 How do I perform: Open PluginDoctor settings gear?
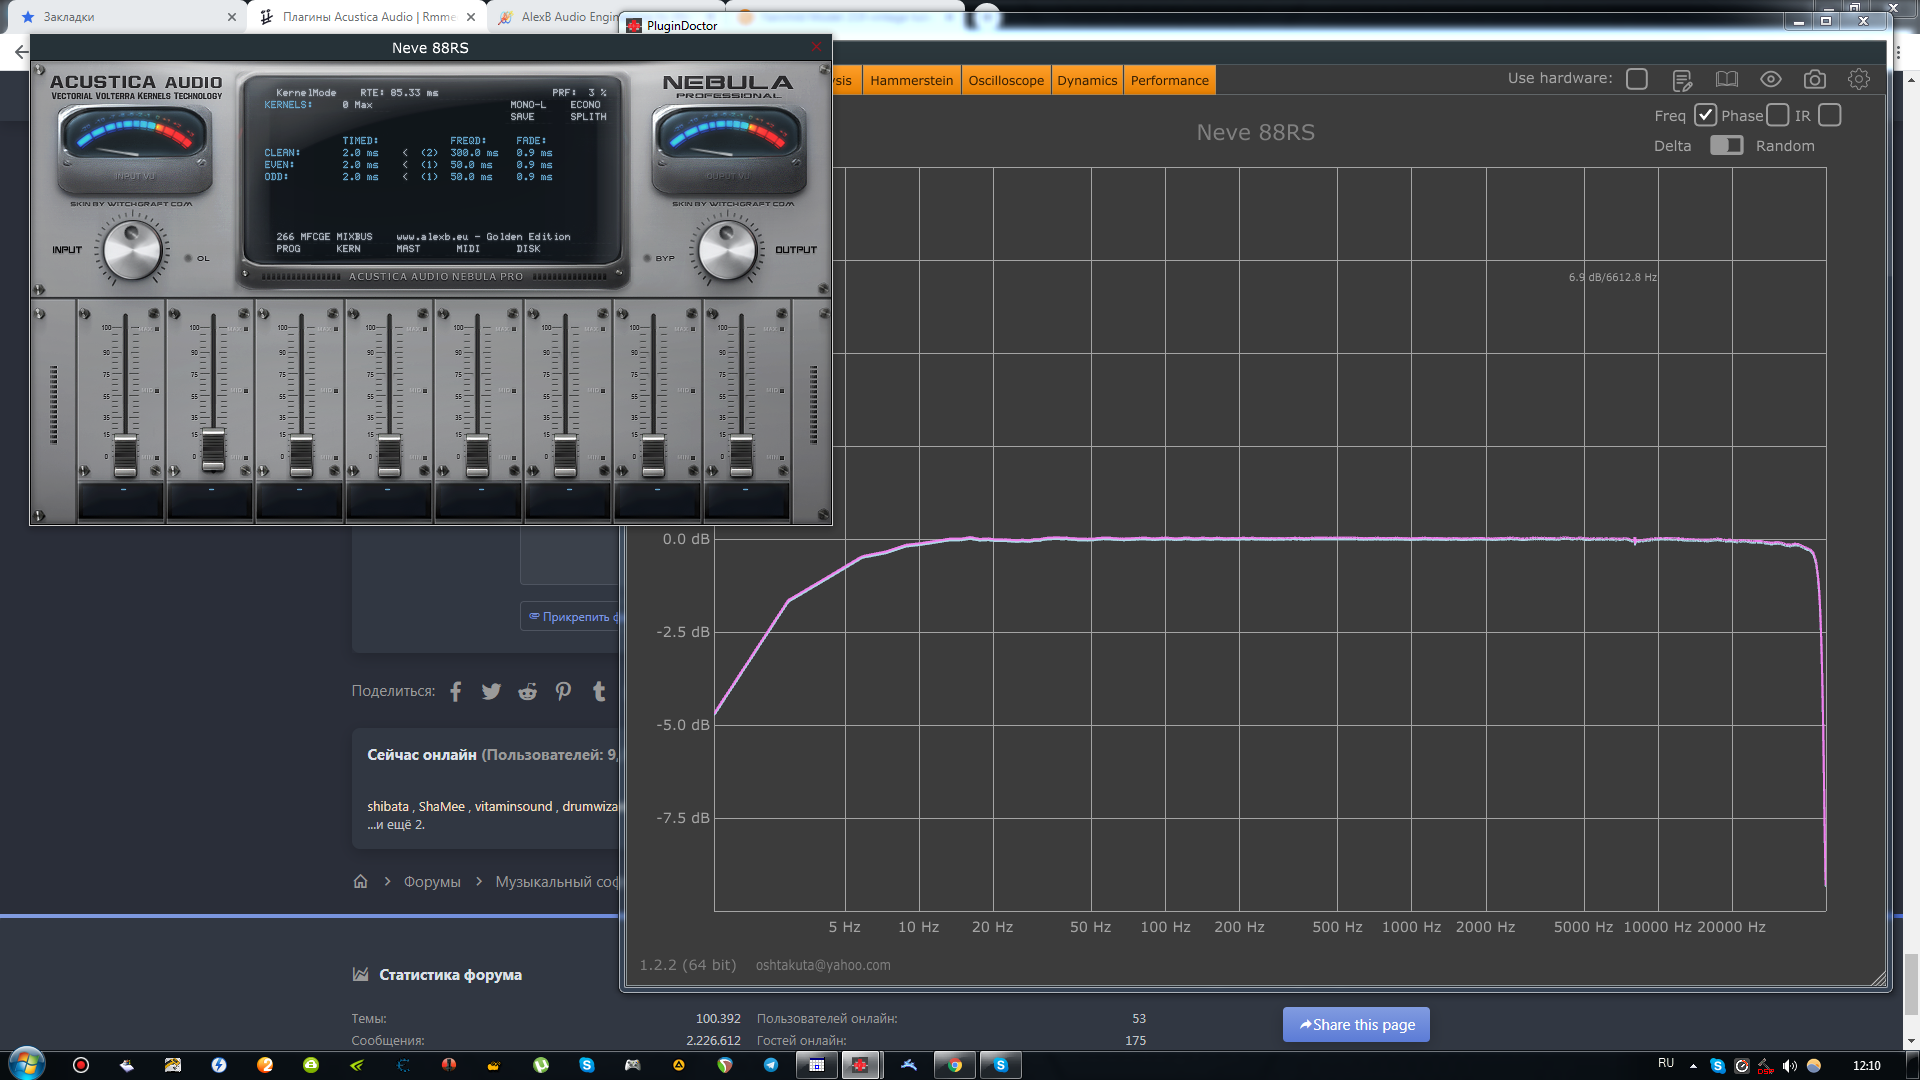click(x=1859, y=80)
